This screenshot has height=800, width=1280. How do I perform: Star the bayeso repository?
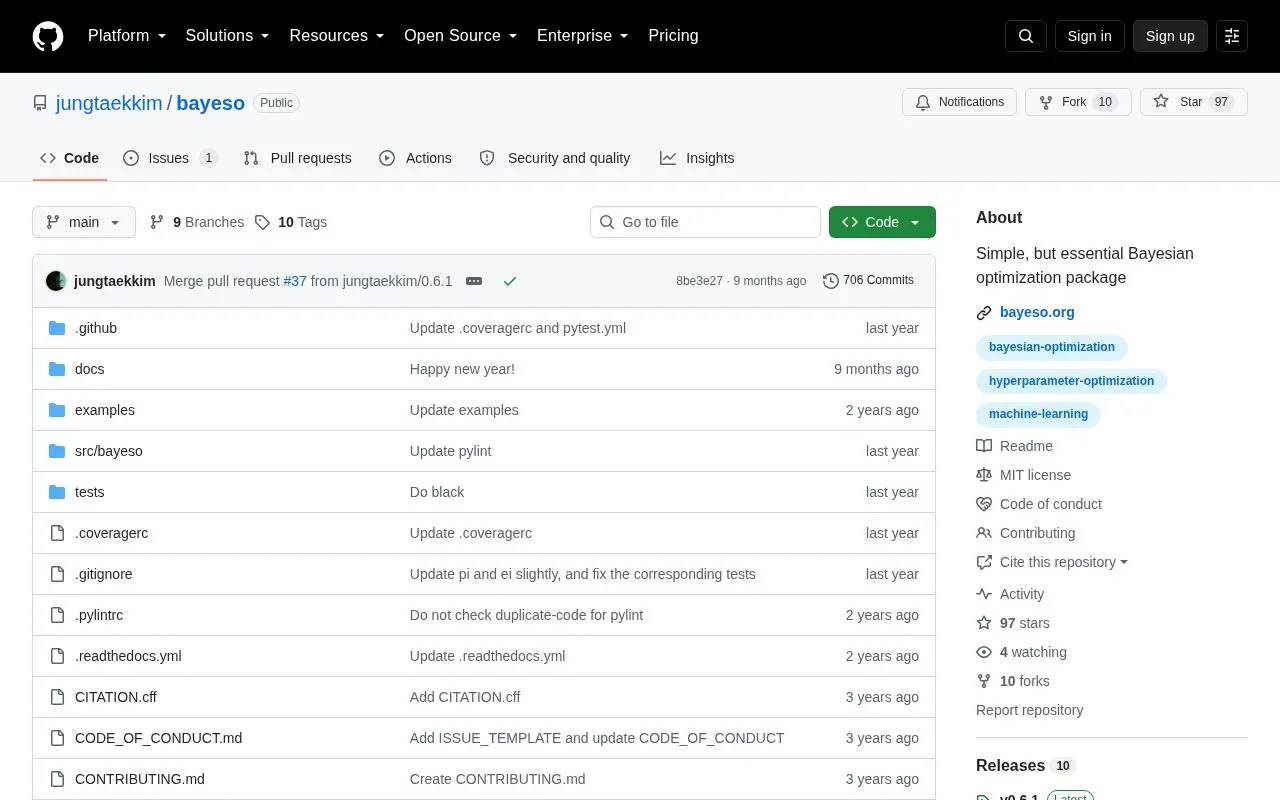(1194, 102)
